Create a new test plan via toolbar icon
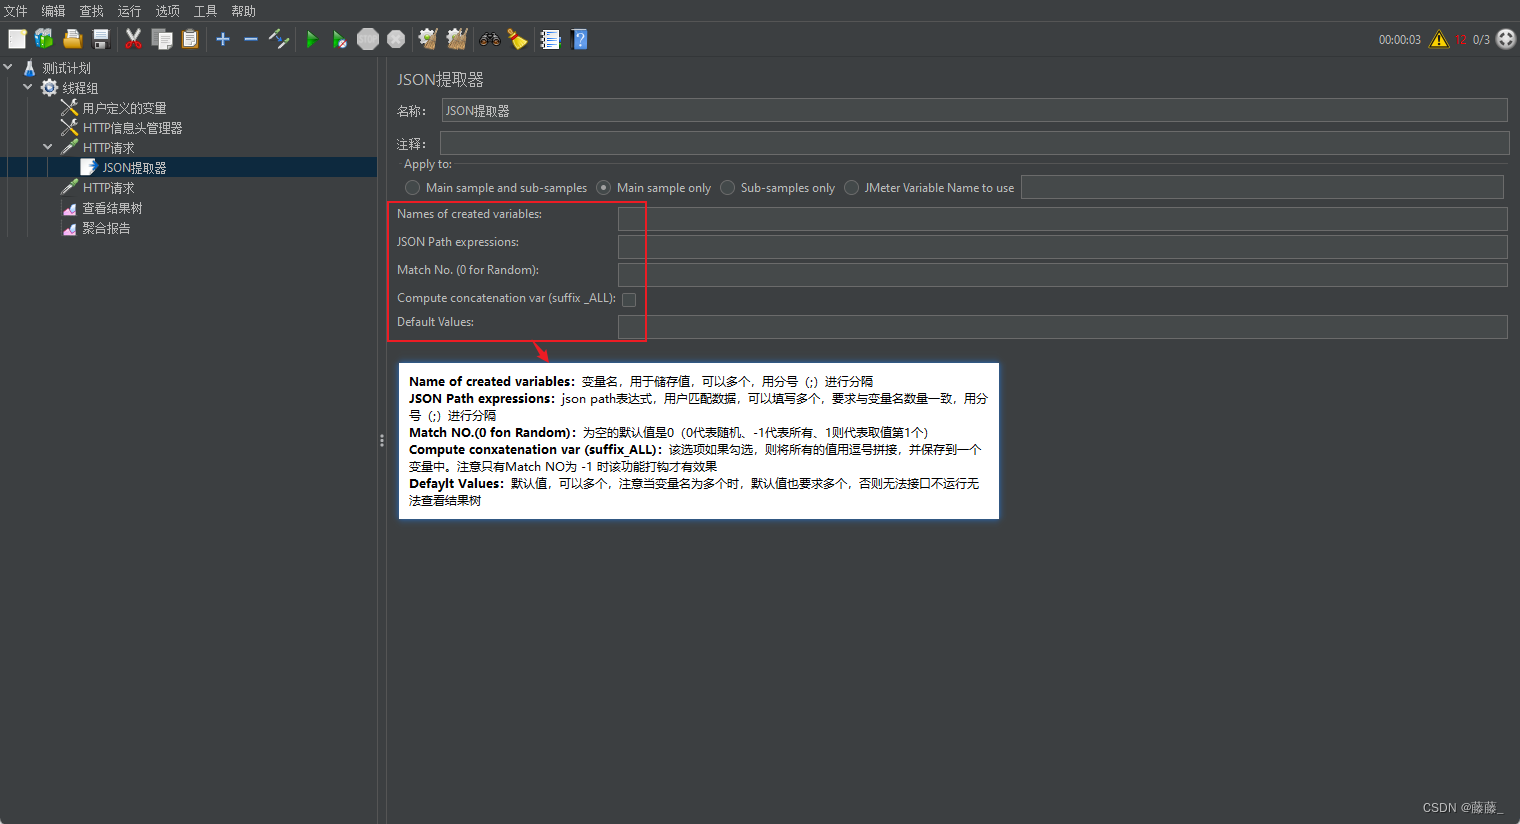 click(17, 39)
